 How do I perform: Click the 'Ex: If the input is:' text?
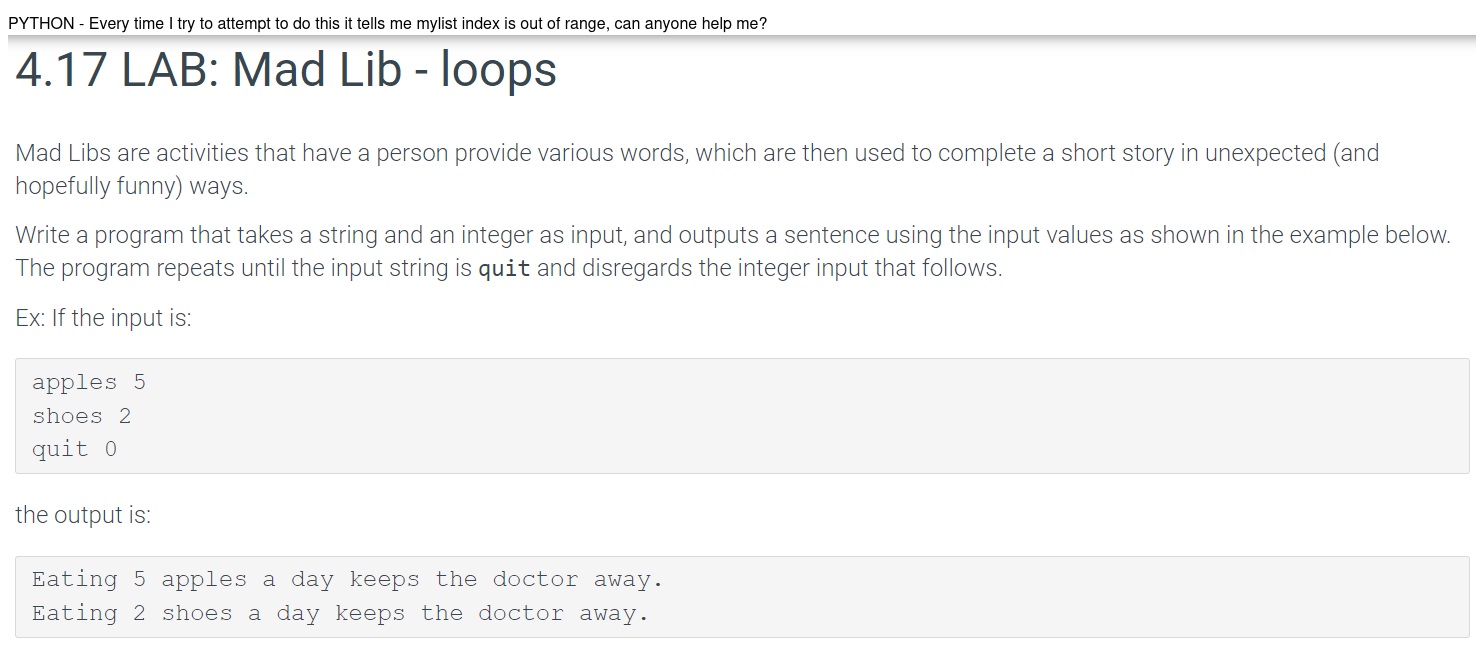[x=103, y=318]
